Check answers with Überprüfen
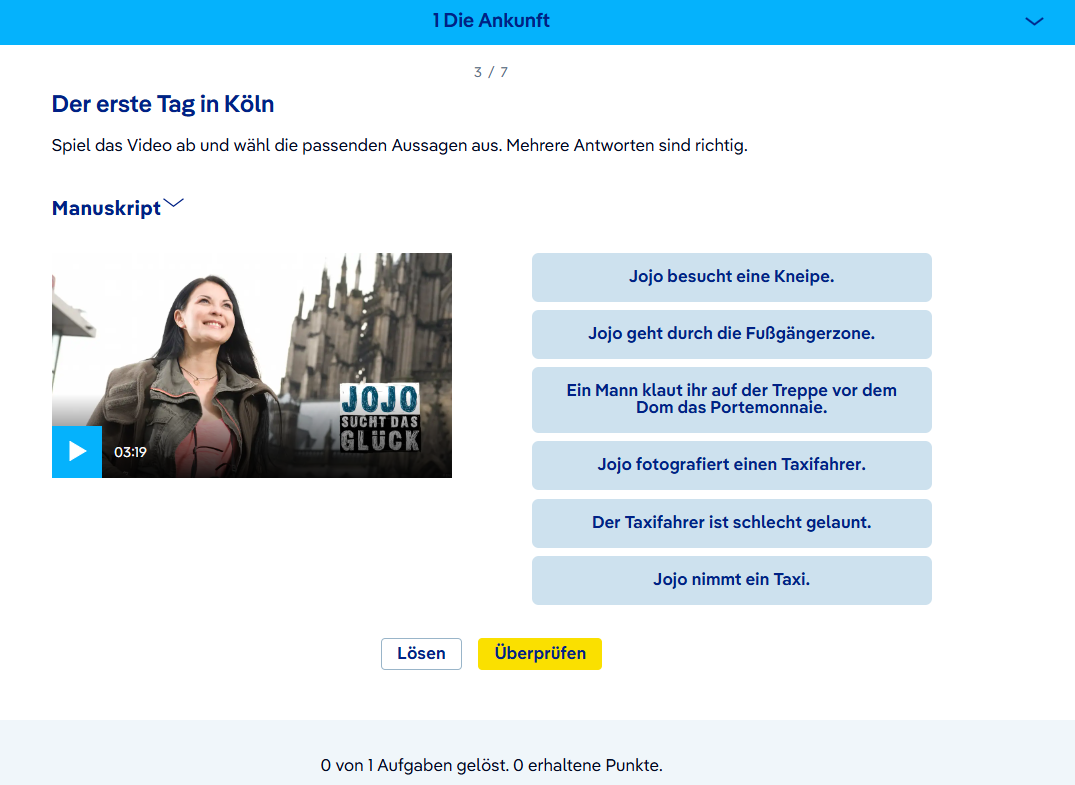 (x=540, y=653)
